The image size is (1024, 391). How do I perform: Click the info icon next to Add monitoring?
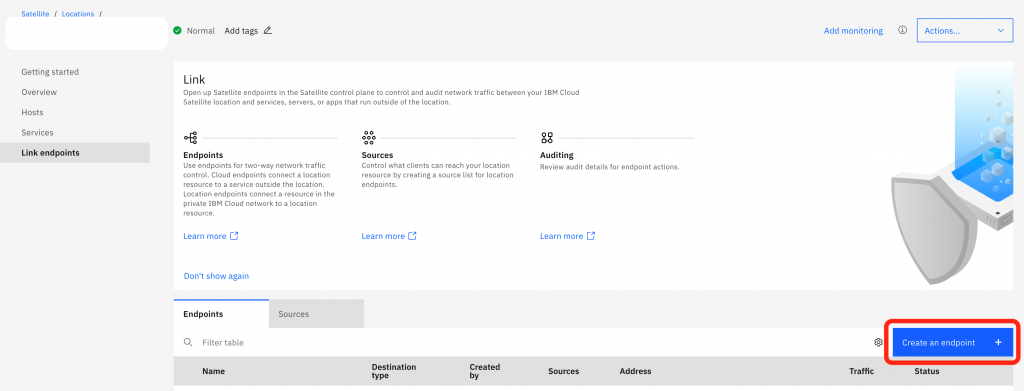903,30
